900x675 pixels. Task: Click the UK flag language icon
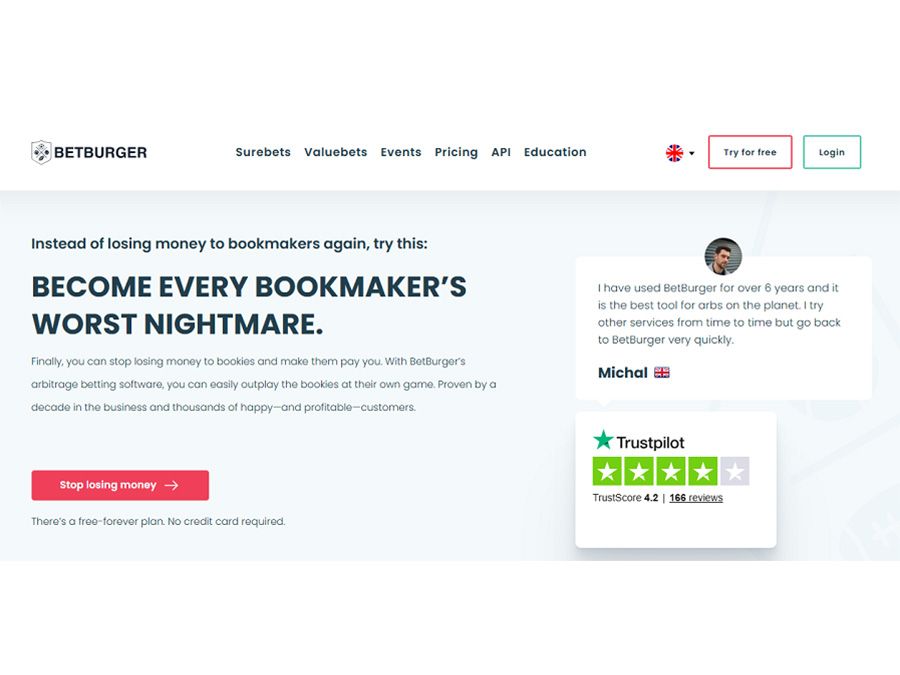(x=674, y=153)
